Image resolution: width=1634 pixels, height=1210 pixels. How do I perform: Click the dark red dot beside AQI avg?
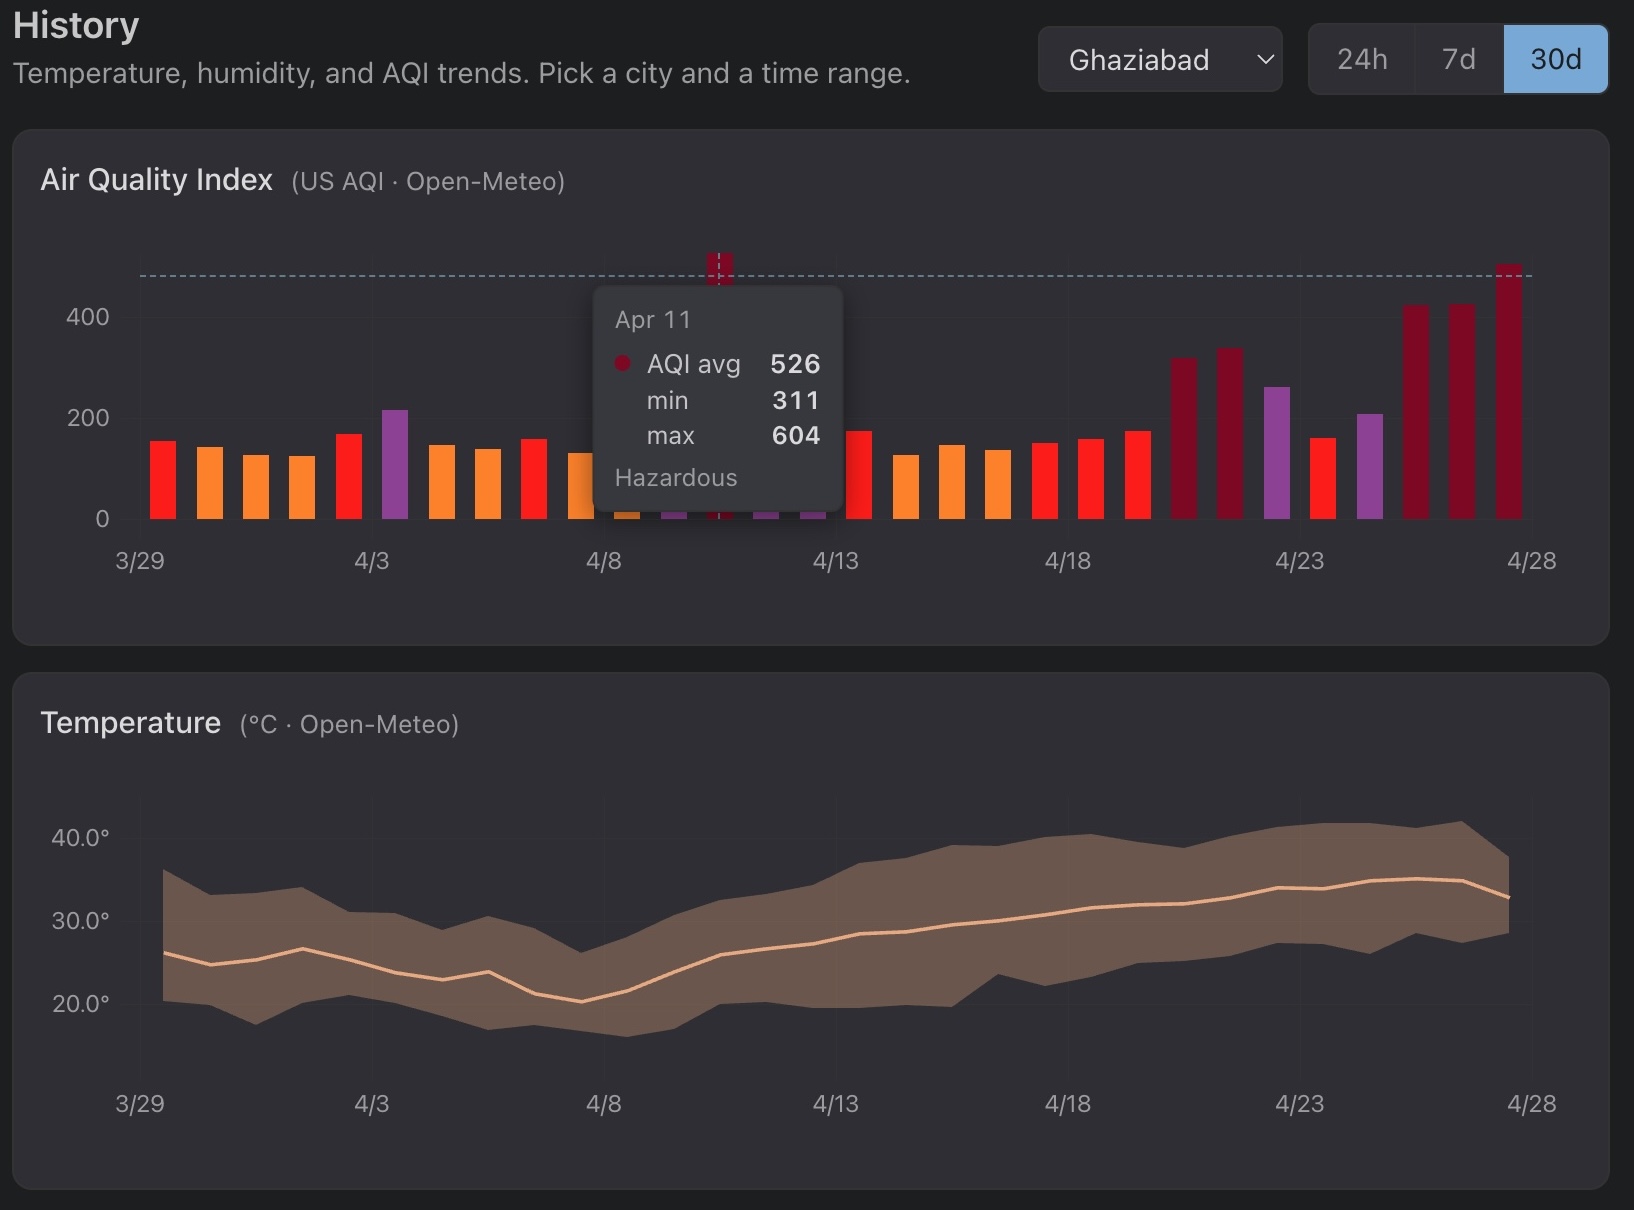click(623, 364)
